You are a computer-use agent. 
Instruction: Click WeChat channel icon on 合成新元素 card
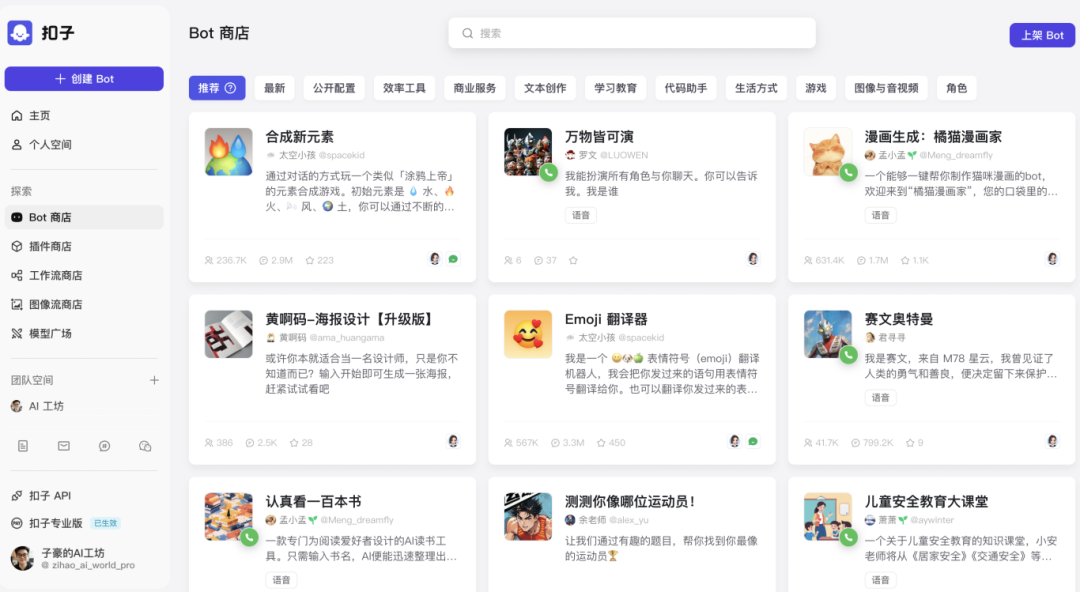[x=453, y=259]
